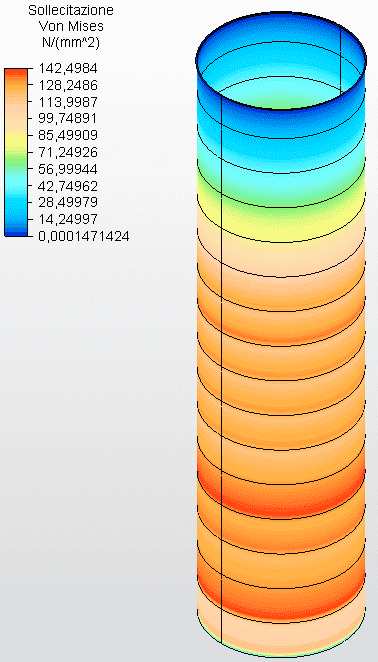378x662 pixels.
Task: Click the red top of the color legend
Action: [x=16, y=73]
